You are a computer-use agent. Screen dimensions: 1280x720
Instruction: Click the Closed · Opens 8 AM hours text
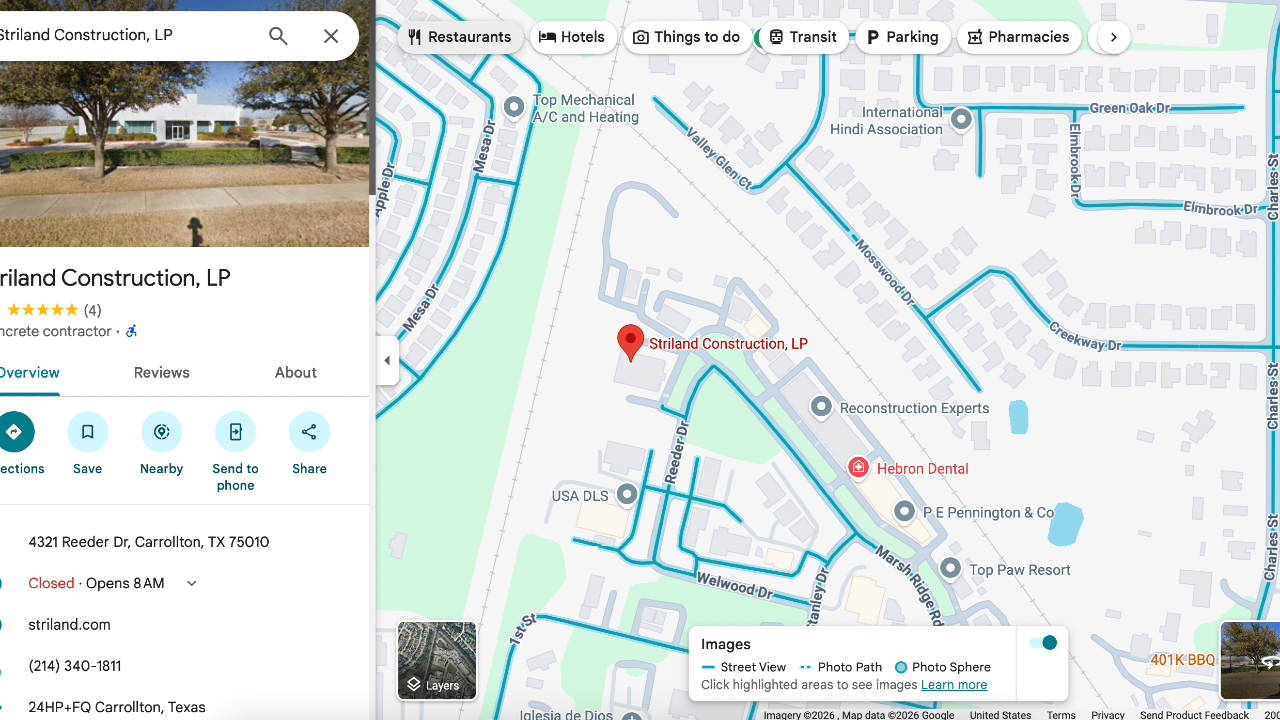96,583
